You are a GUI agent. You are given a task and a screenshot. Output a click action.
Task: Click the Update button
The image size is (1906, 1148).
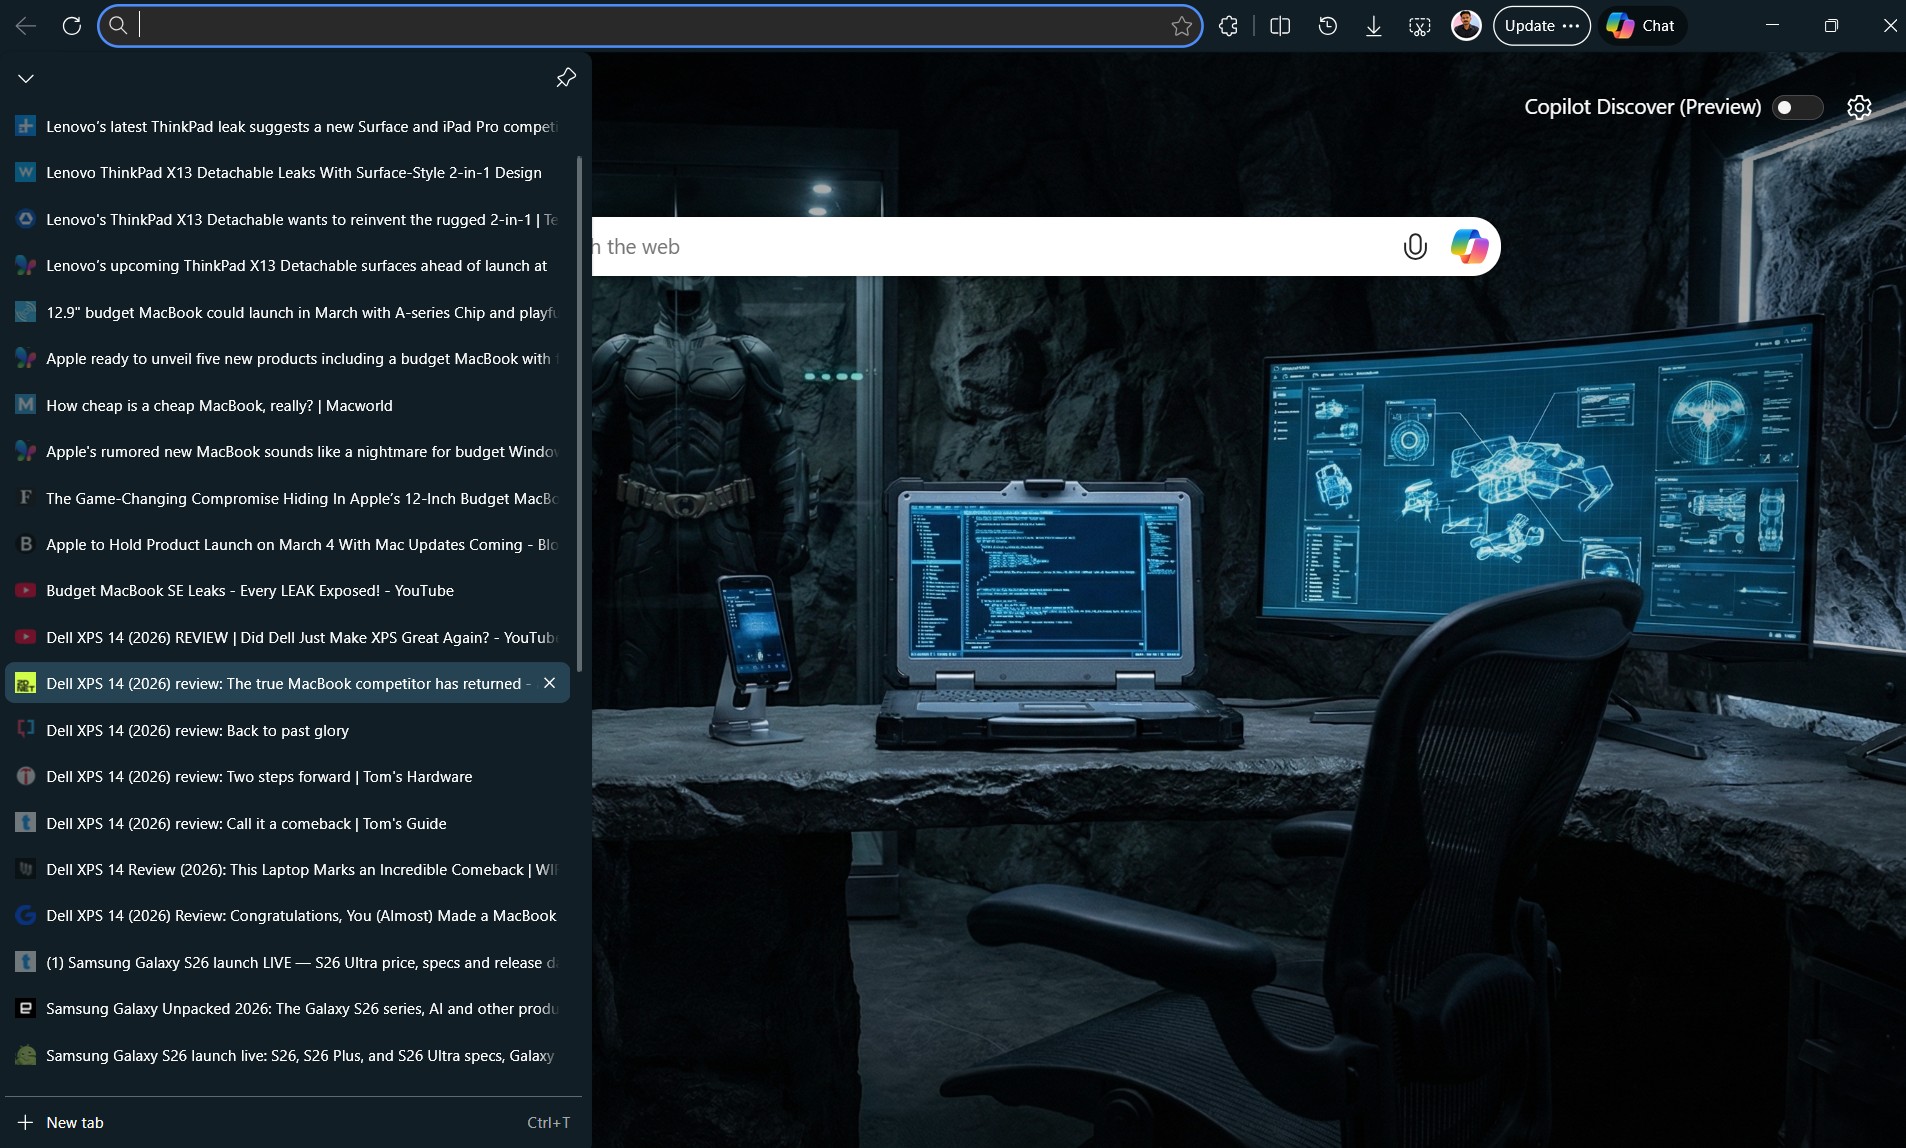pos(1530,25)
